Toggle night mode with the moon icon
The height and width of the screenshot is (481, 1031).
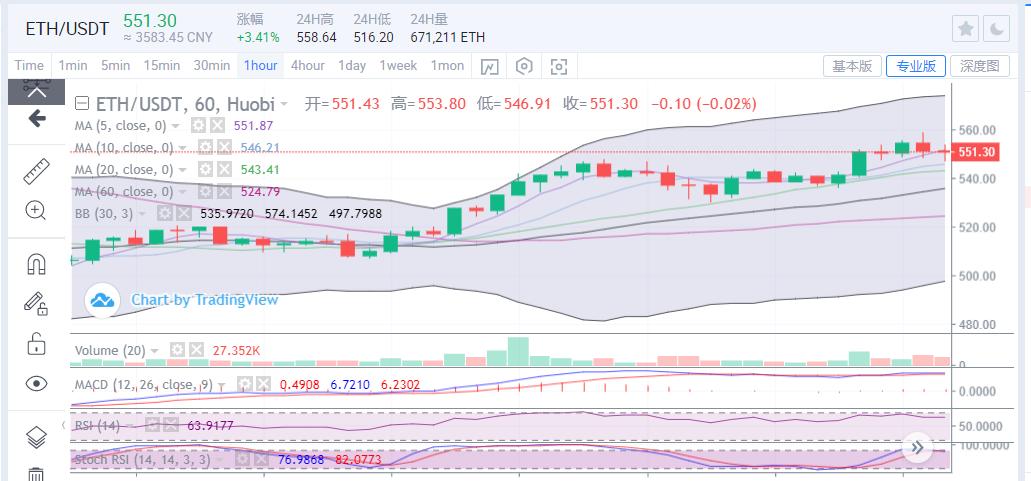click(997, 28)
